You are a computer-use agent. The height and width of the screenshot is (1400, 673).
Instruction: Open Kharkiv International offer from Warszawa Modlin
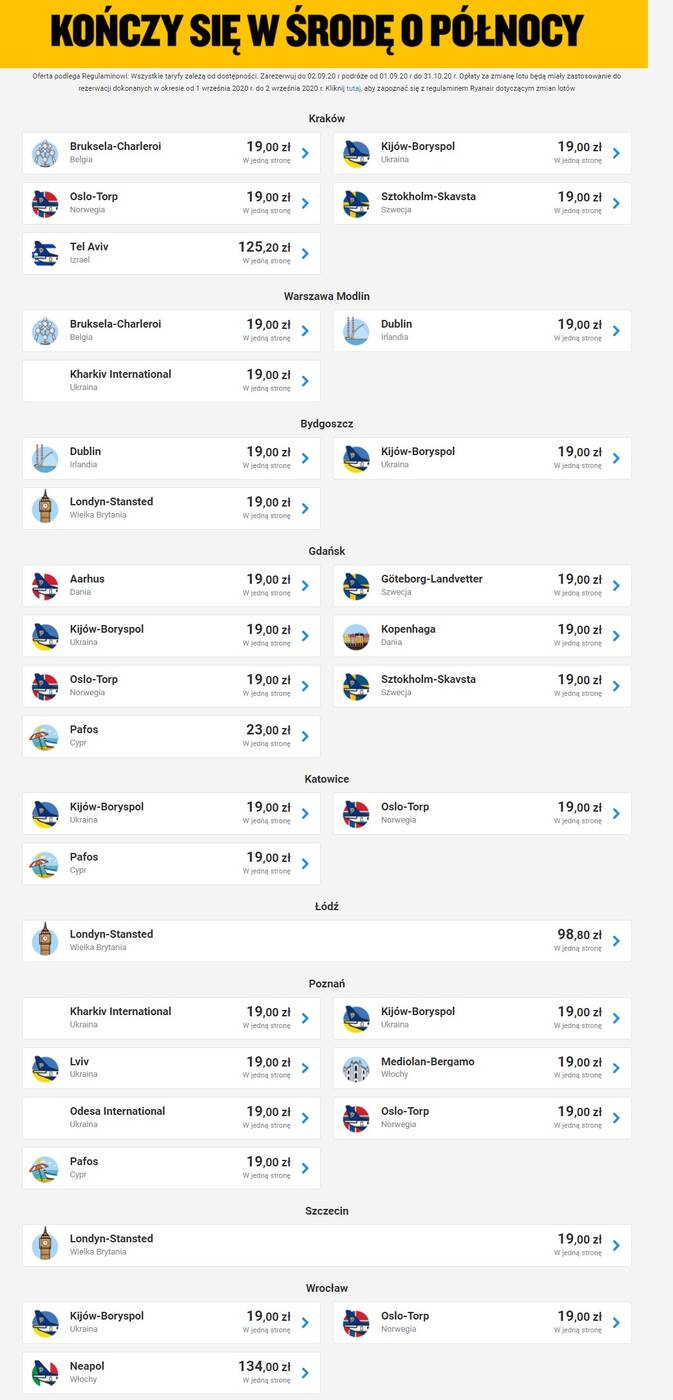click(x=171, y=381)
